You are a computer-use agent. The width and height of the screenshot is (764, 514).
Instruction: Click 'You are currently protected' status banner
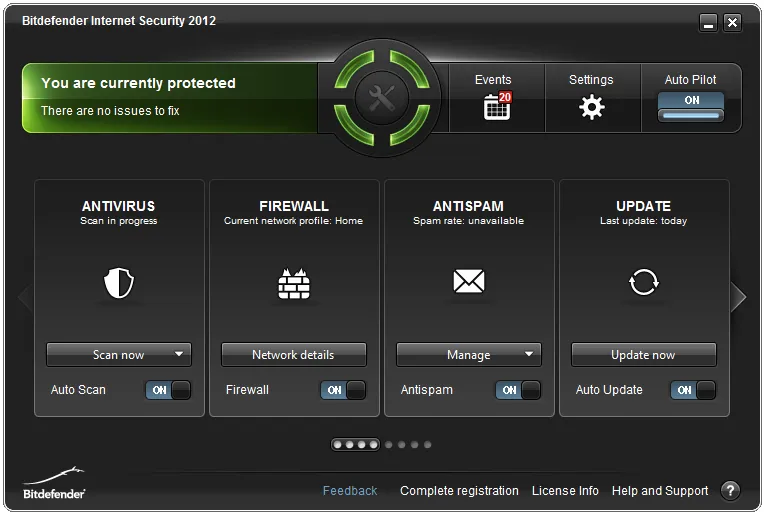click(138, 83)
